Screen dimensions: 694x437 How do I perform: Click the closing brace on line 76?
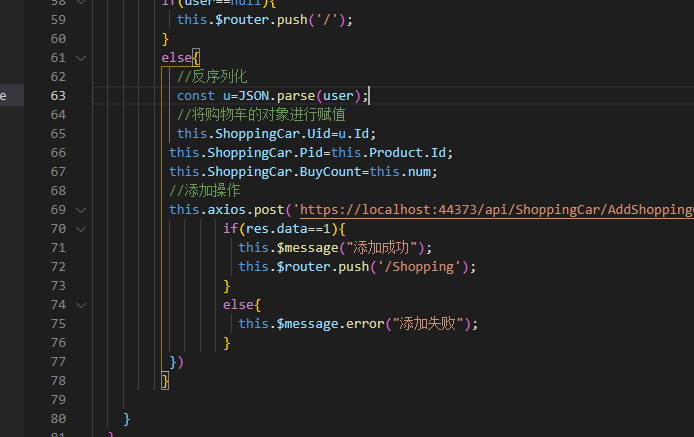click(227, 343)
